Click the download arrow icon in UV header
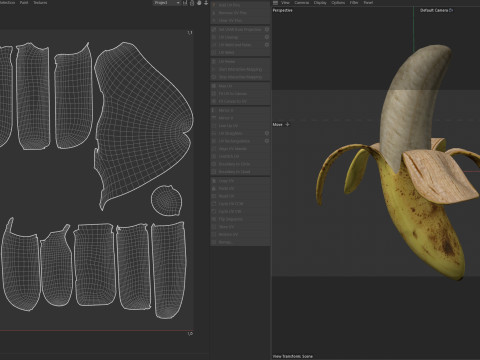Viewport: 480px width, 360px height. tap(206, 3)
